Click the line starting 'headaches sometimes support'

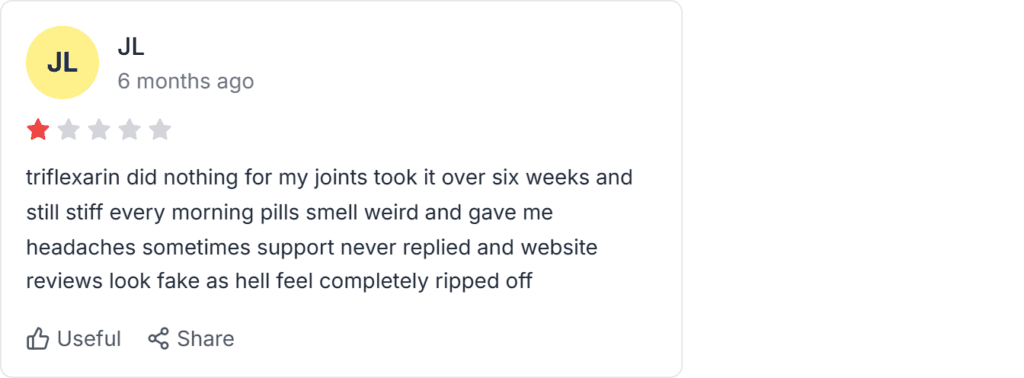pyautogui.click(x=312, y=248)
